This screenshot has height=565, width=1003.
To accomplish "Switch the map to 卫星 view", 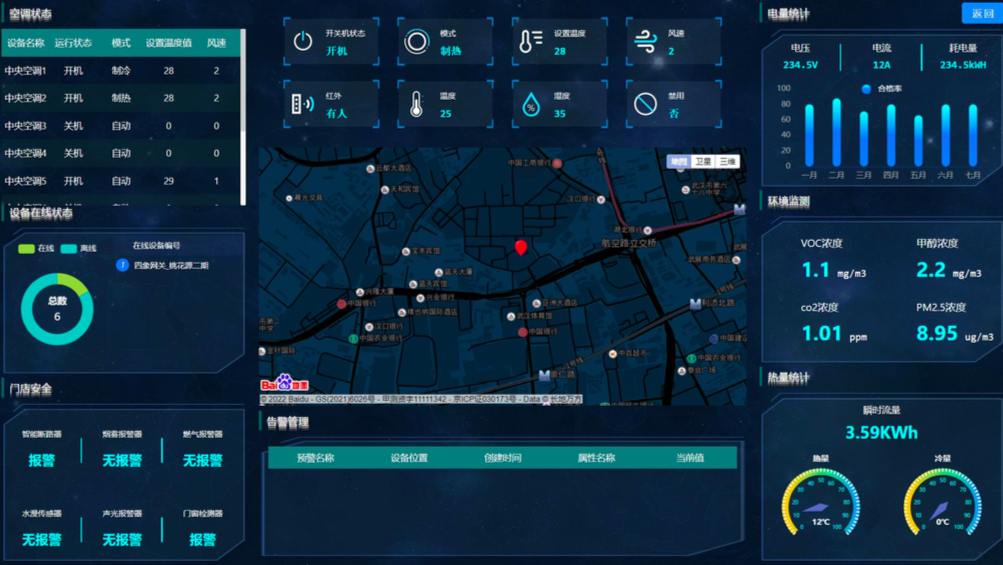I will coord(703,161).
